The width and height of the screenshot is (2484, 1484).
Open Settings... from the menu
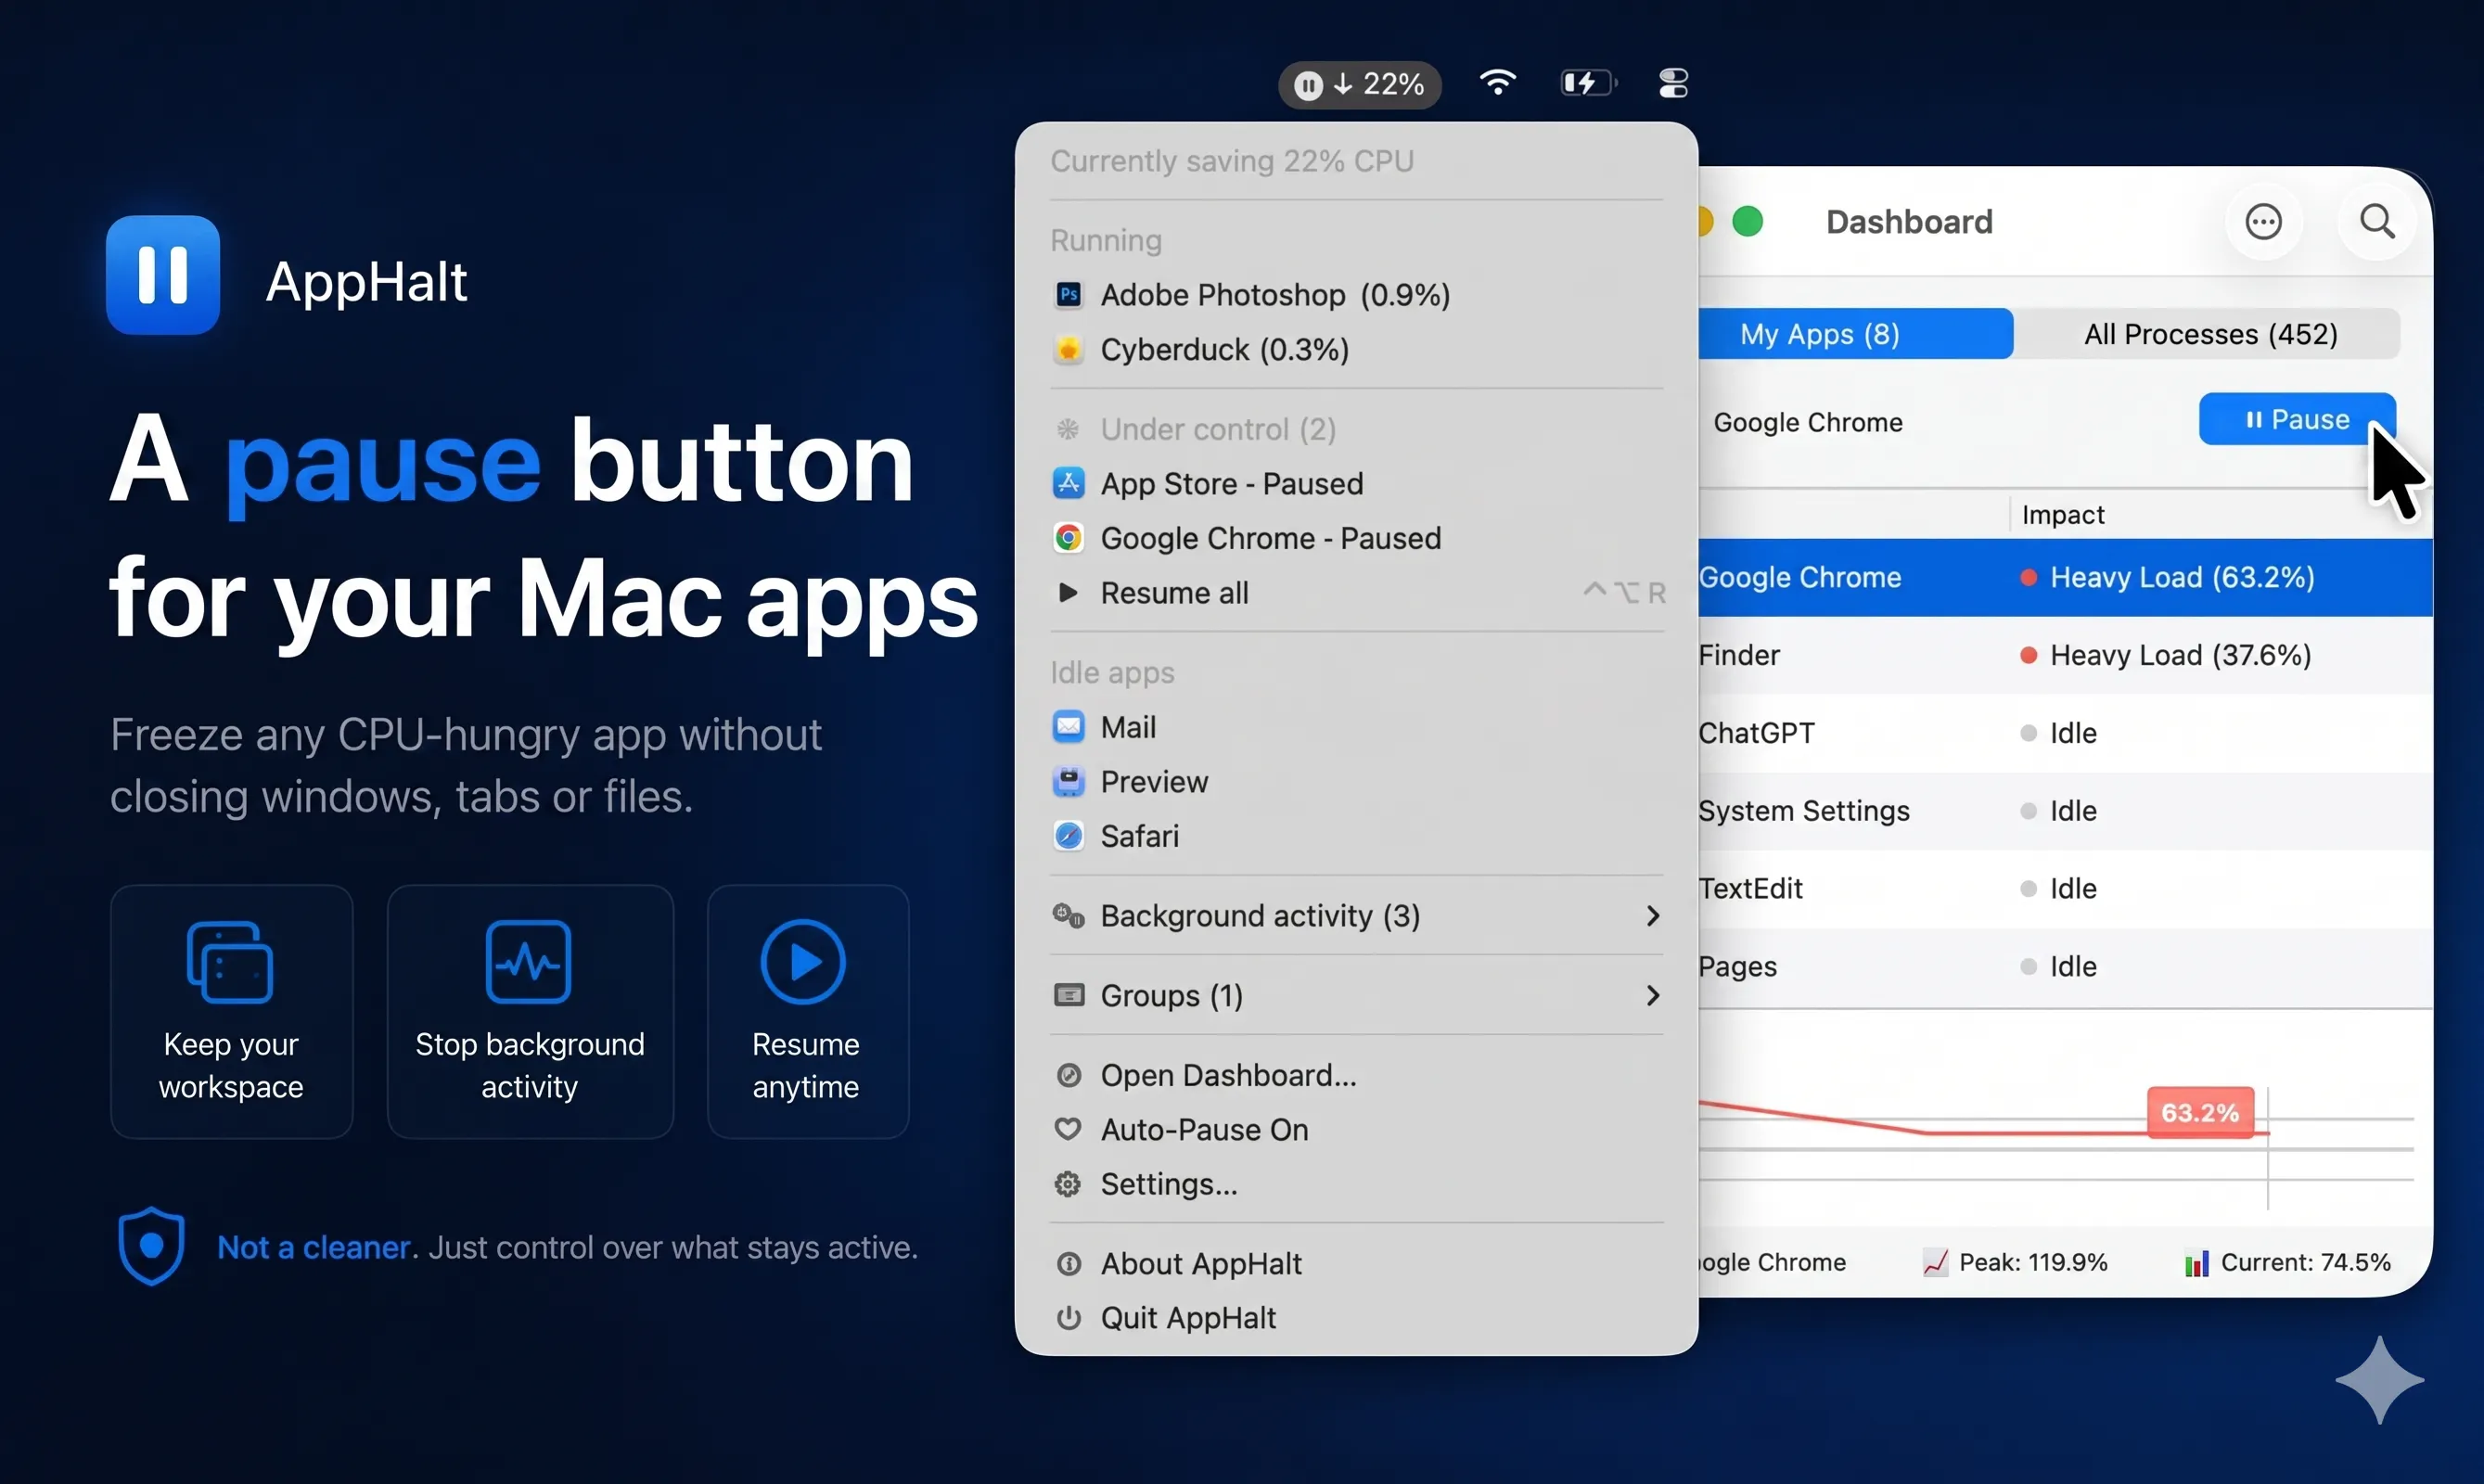[1356, 1184]
